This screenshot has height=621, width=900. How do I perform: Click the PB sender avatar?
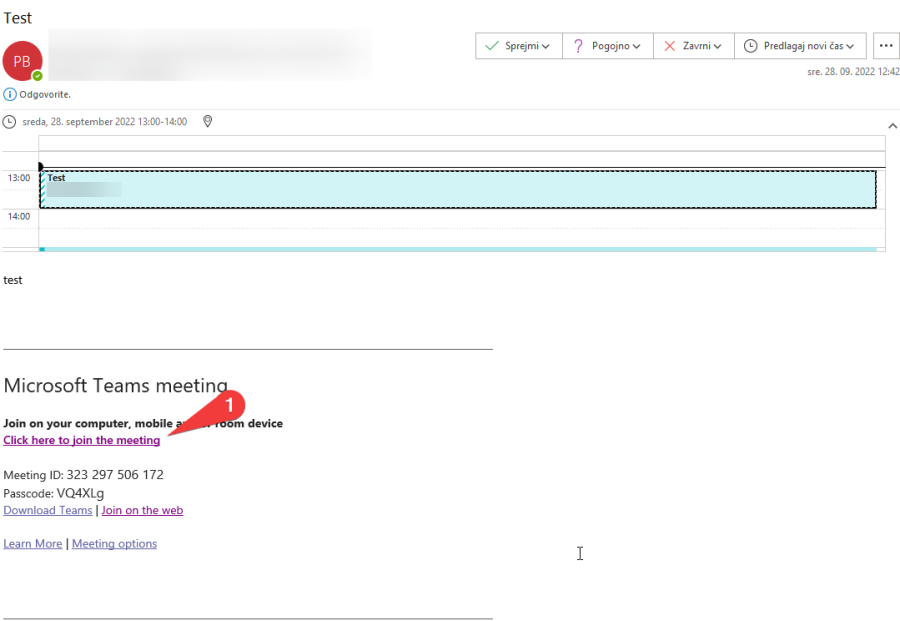tap(22, 61)
